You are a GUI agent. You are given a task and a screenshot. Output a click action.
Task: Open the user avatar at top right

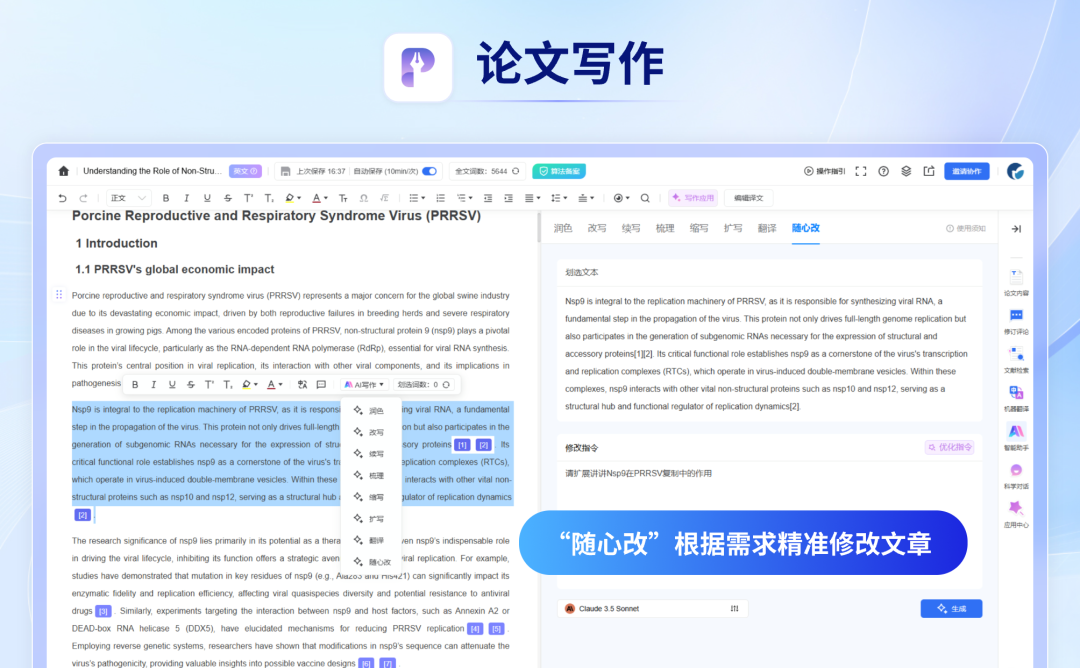[x=1015, y=171]
